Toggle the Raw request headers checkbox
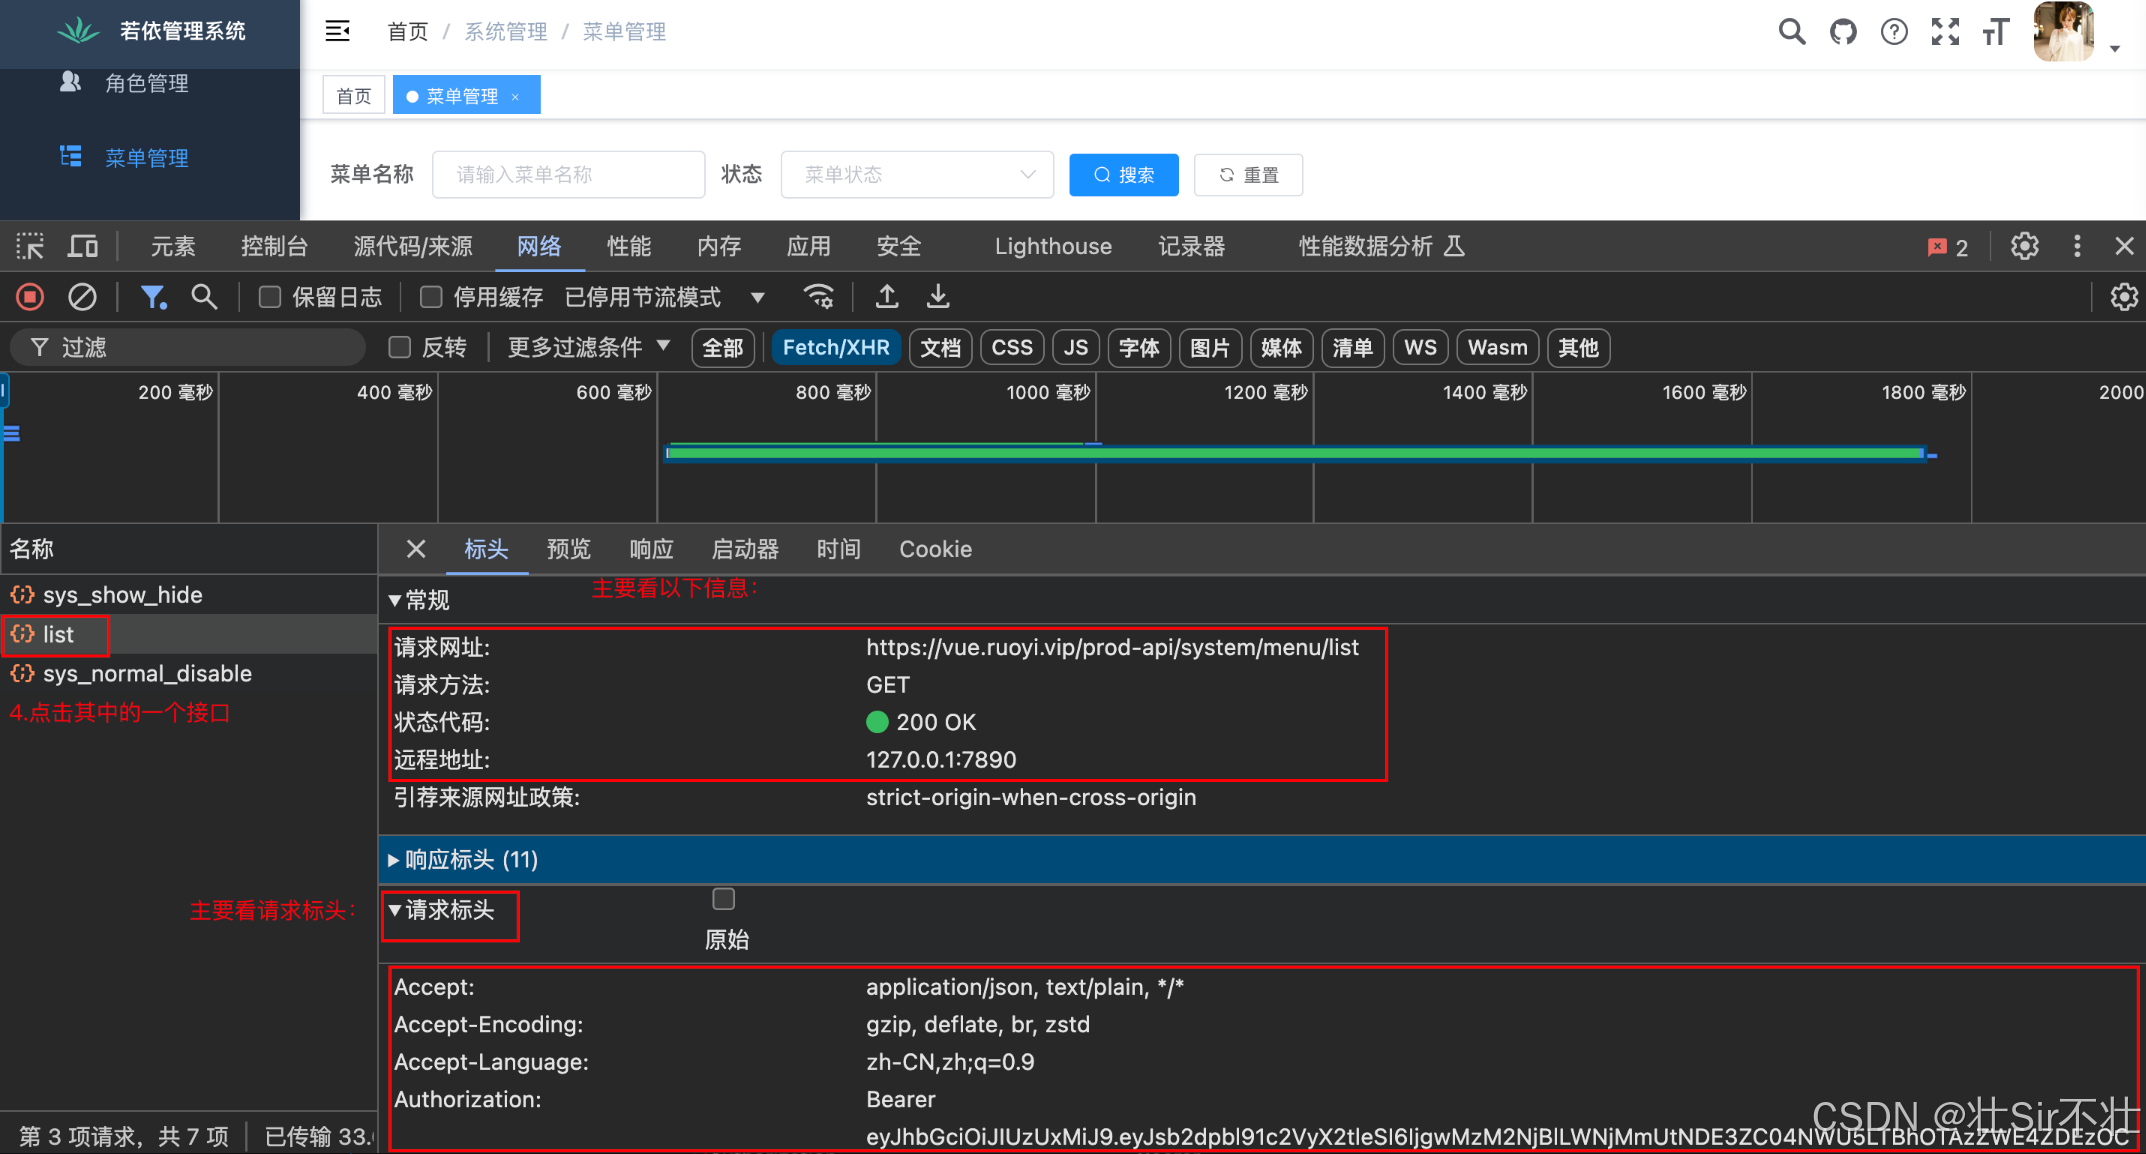 (x=723, y=899)
